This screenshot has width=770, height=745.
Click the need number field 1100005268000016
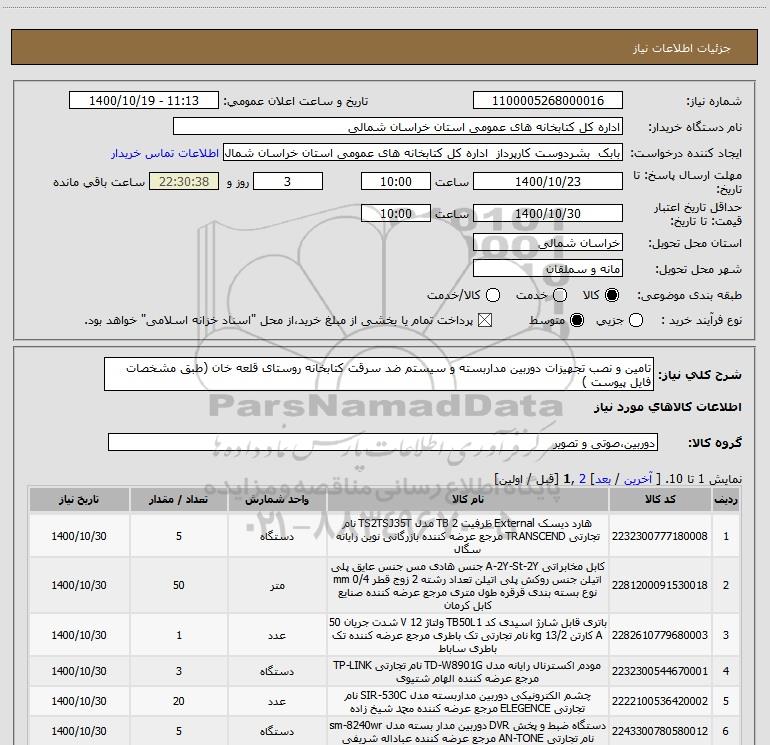coord(548,101)
